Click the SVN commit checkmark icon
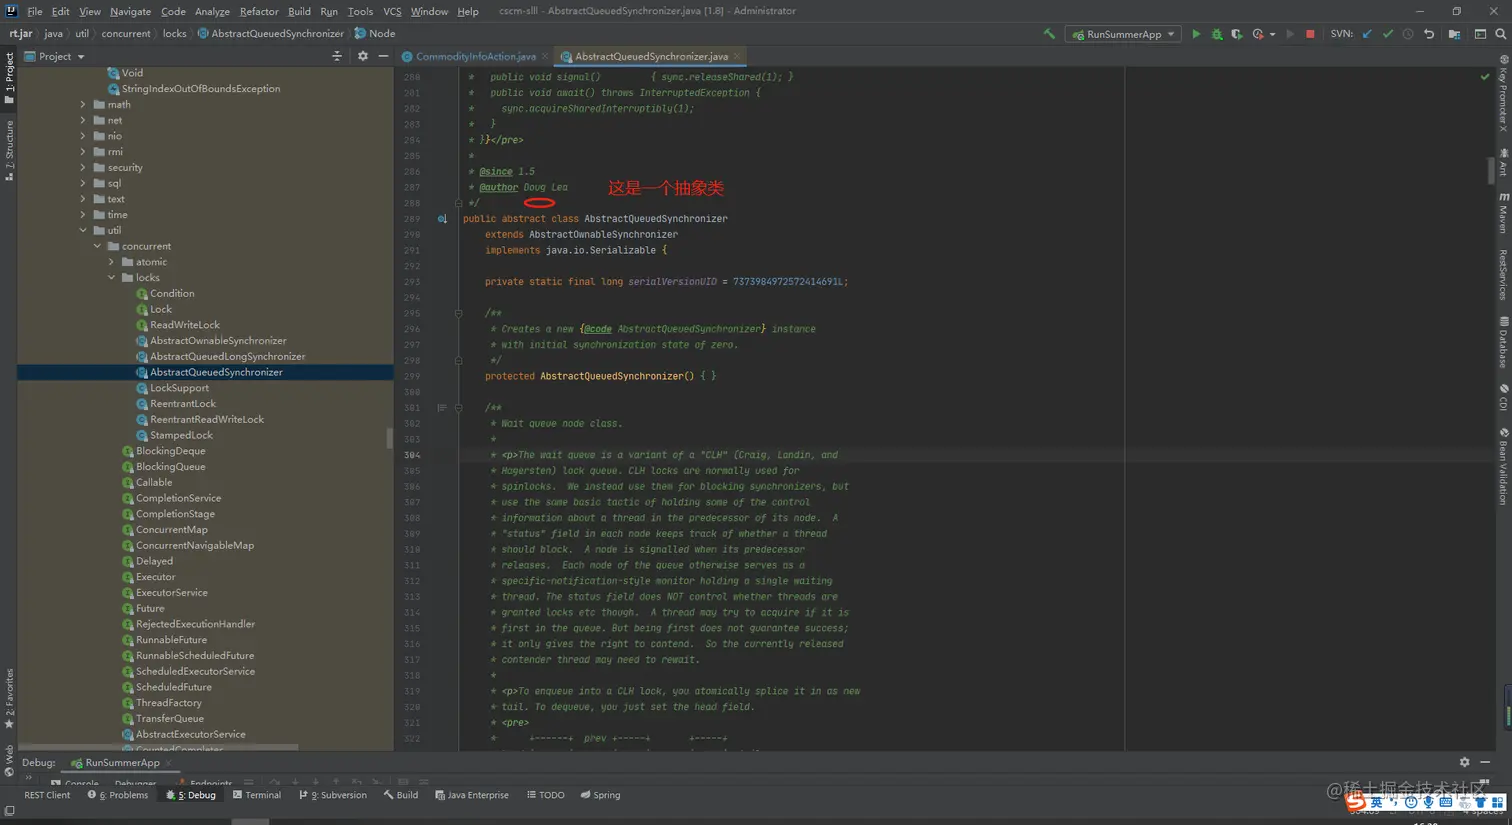The image size is (1512, 825). [1388, 34]
